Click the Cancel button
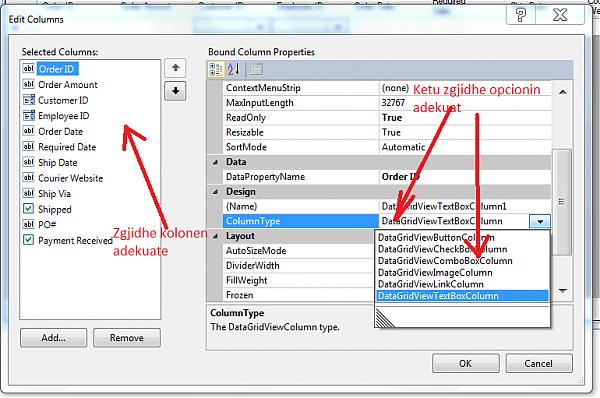This screenshot has height=398, width=600. coord(539,363)
